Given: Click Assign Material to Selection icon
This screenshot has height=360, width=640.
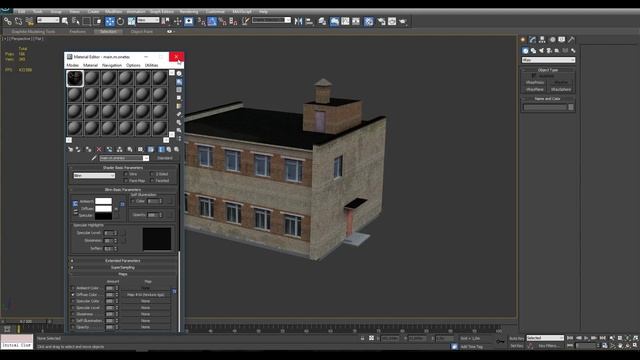Looking at the screenshot, I should coord(88,149).
